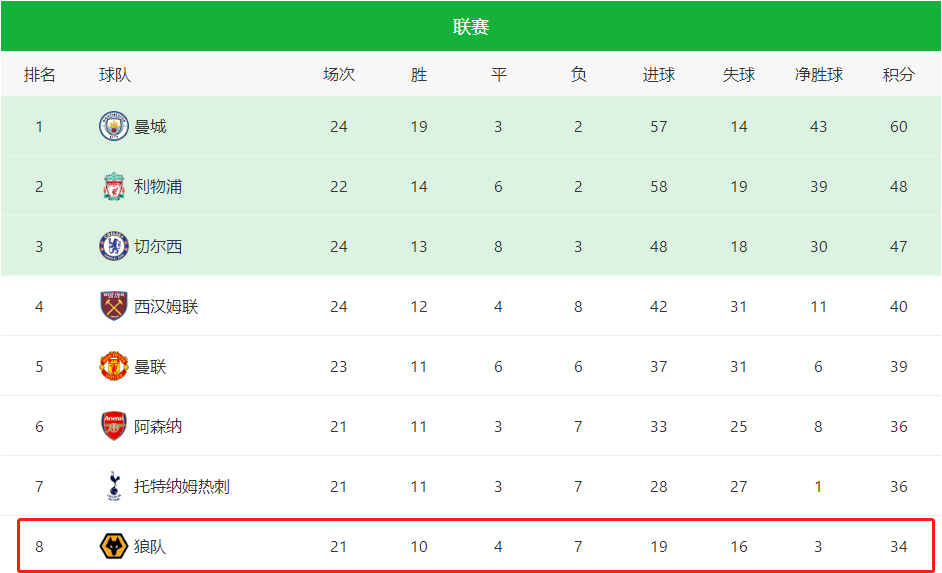Click the 场次 column header

(x=339, y=74)
